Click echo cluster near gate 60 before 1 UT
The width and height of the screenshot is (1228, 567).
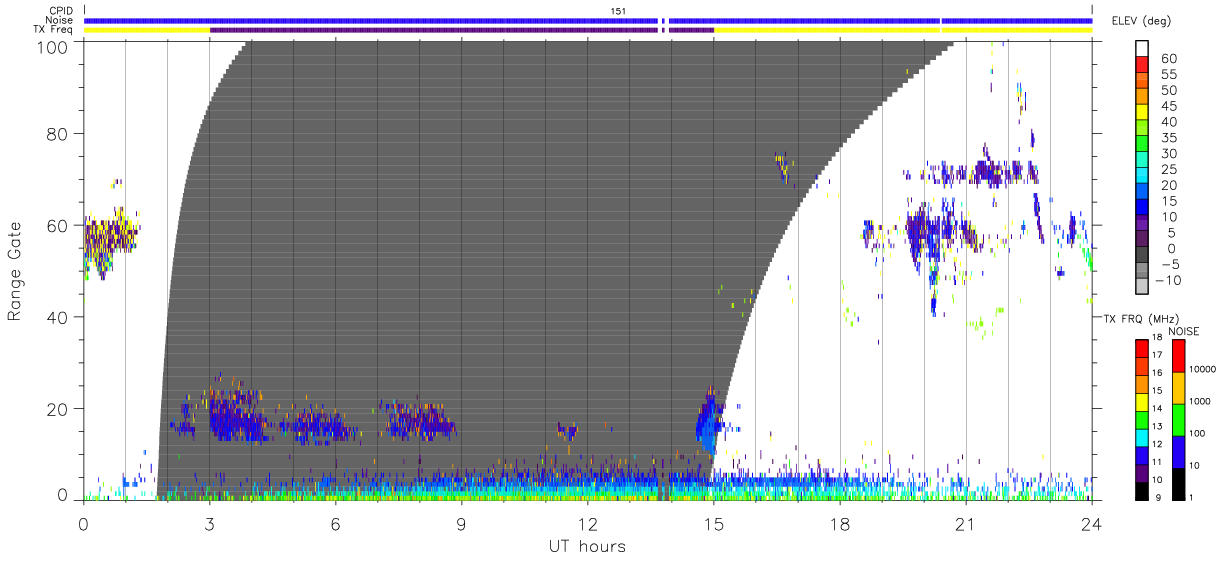pos(108,240)
